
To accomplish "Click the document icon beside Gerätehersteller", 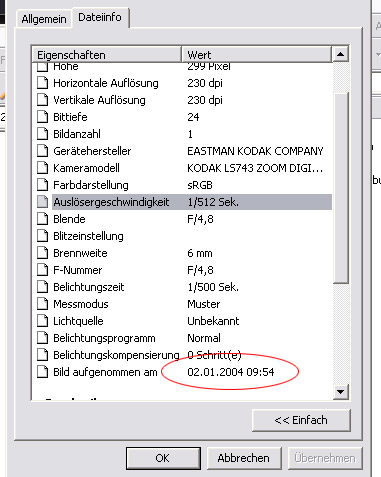I will tap(42, 151).
